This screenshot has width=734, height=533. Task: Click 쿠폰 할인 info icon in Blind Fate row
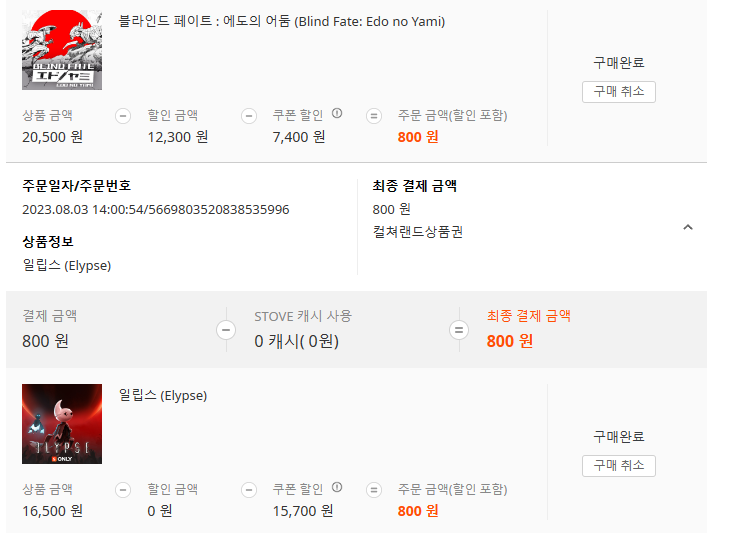[x=337, y=114]
